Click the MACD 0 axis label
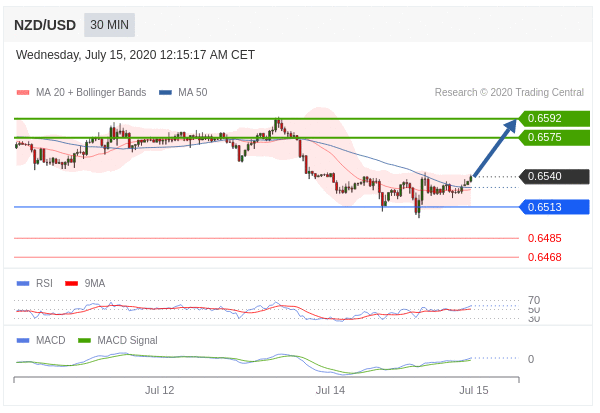 pyautogui.click(x=531, y=359)
